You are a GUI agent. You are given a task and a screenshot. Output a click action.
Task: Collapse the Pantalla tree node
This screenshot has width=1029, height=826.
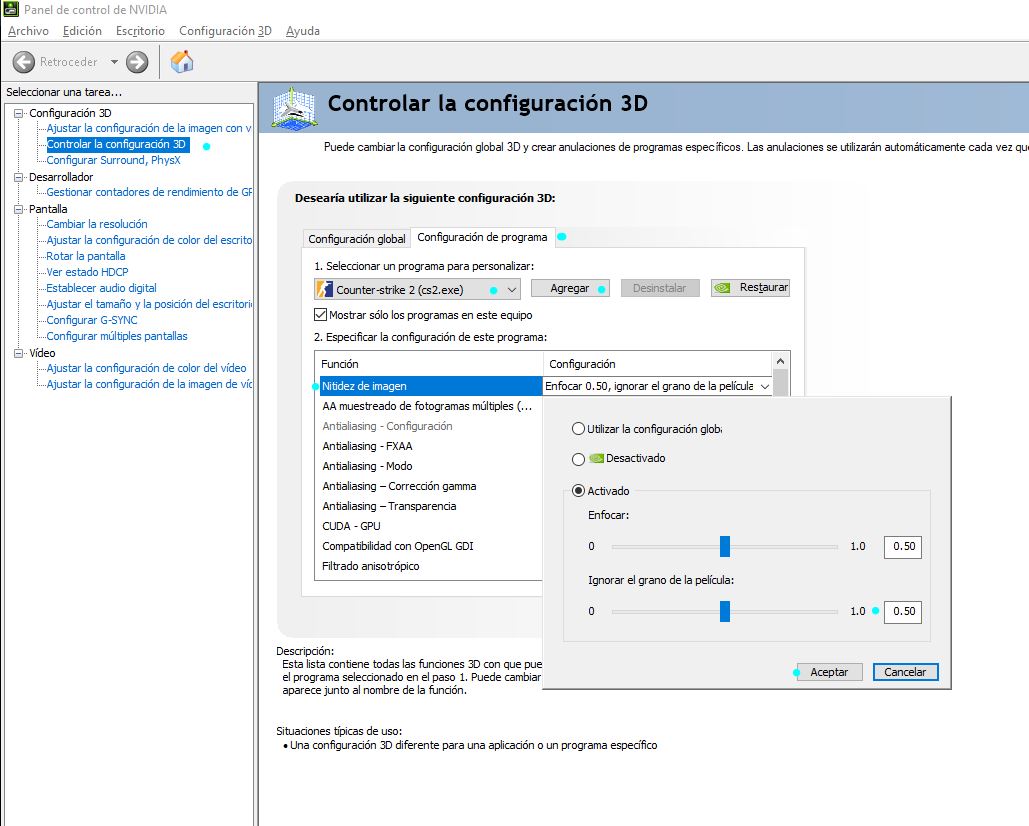point(18,209)
